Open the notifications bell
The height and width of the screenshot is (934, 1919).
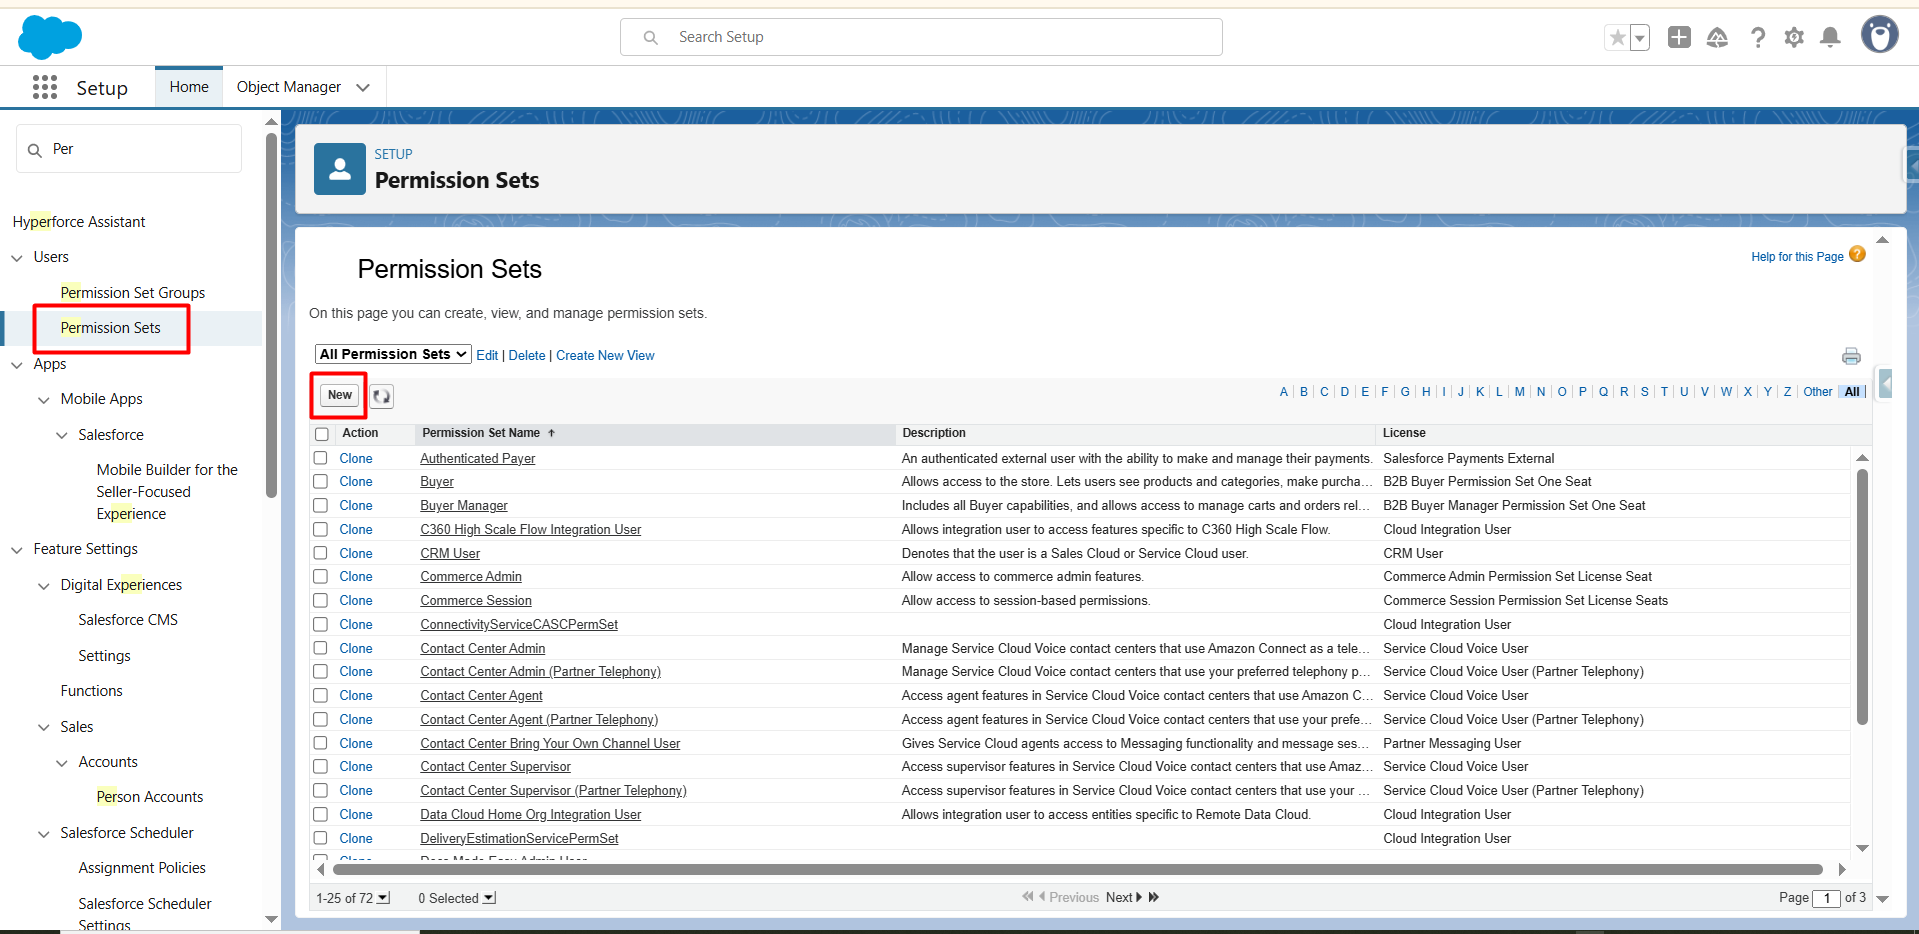click(x=1830, y=38)
